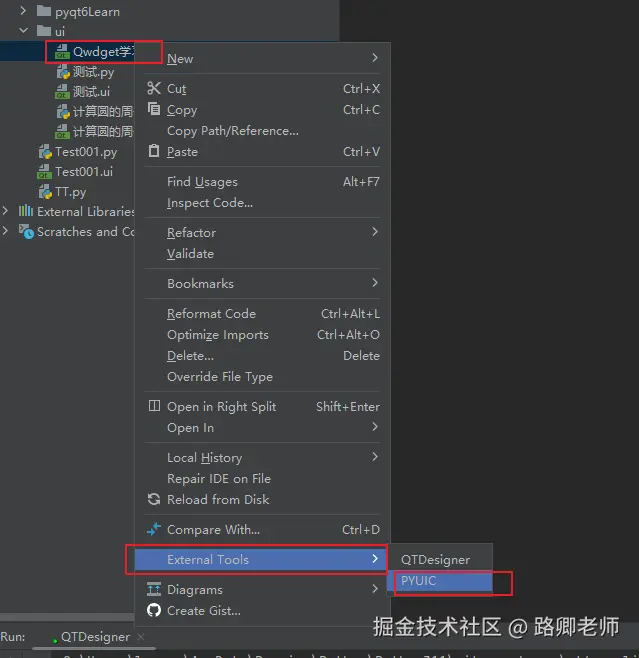Click the Scratches and Consoles icon
The image size is (639, 658).
pyautogui.click(x=26, y=231)
